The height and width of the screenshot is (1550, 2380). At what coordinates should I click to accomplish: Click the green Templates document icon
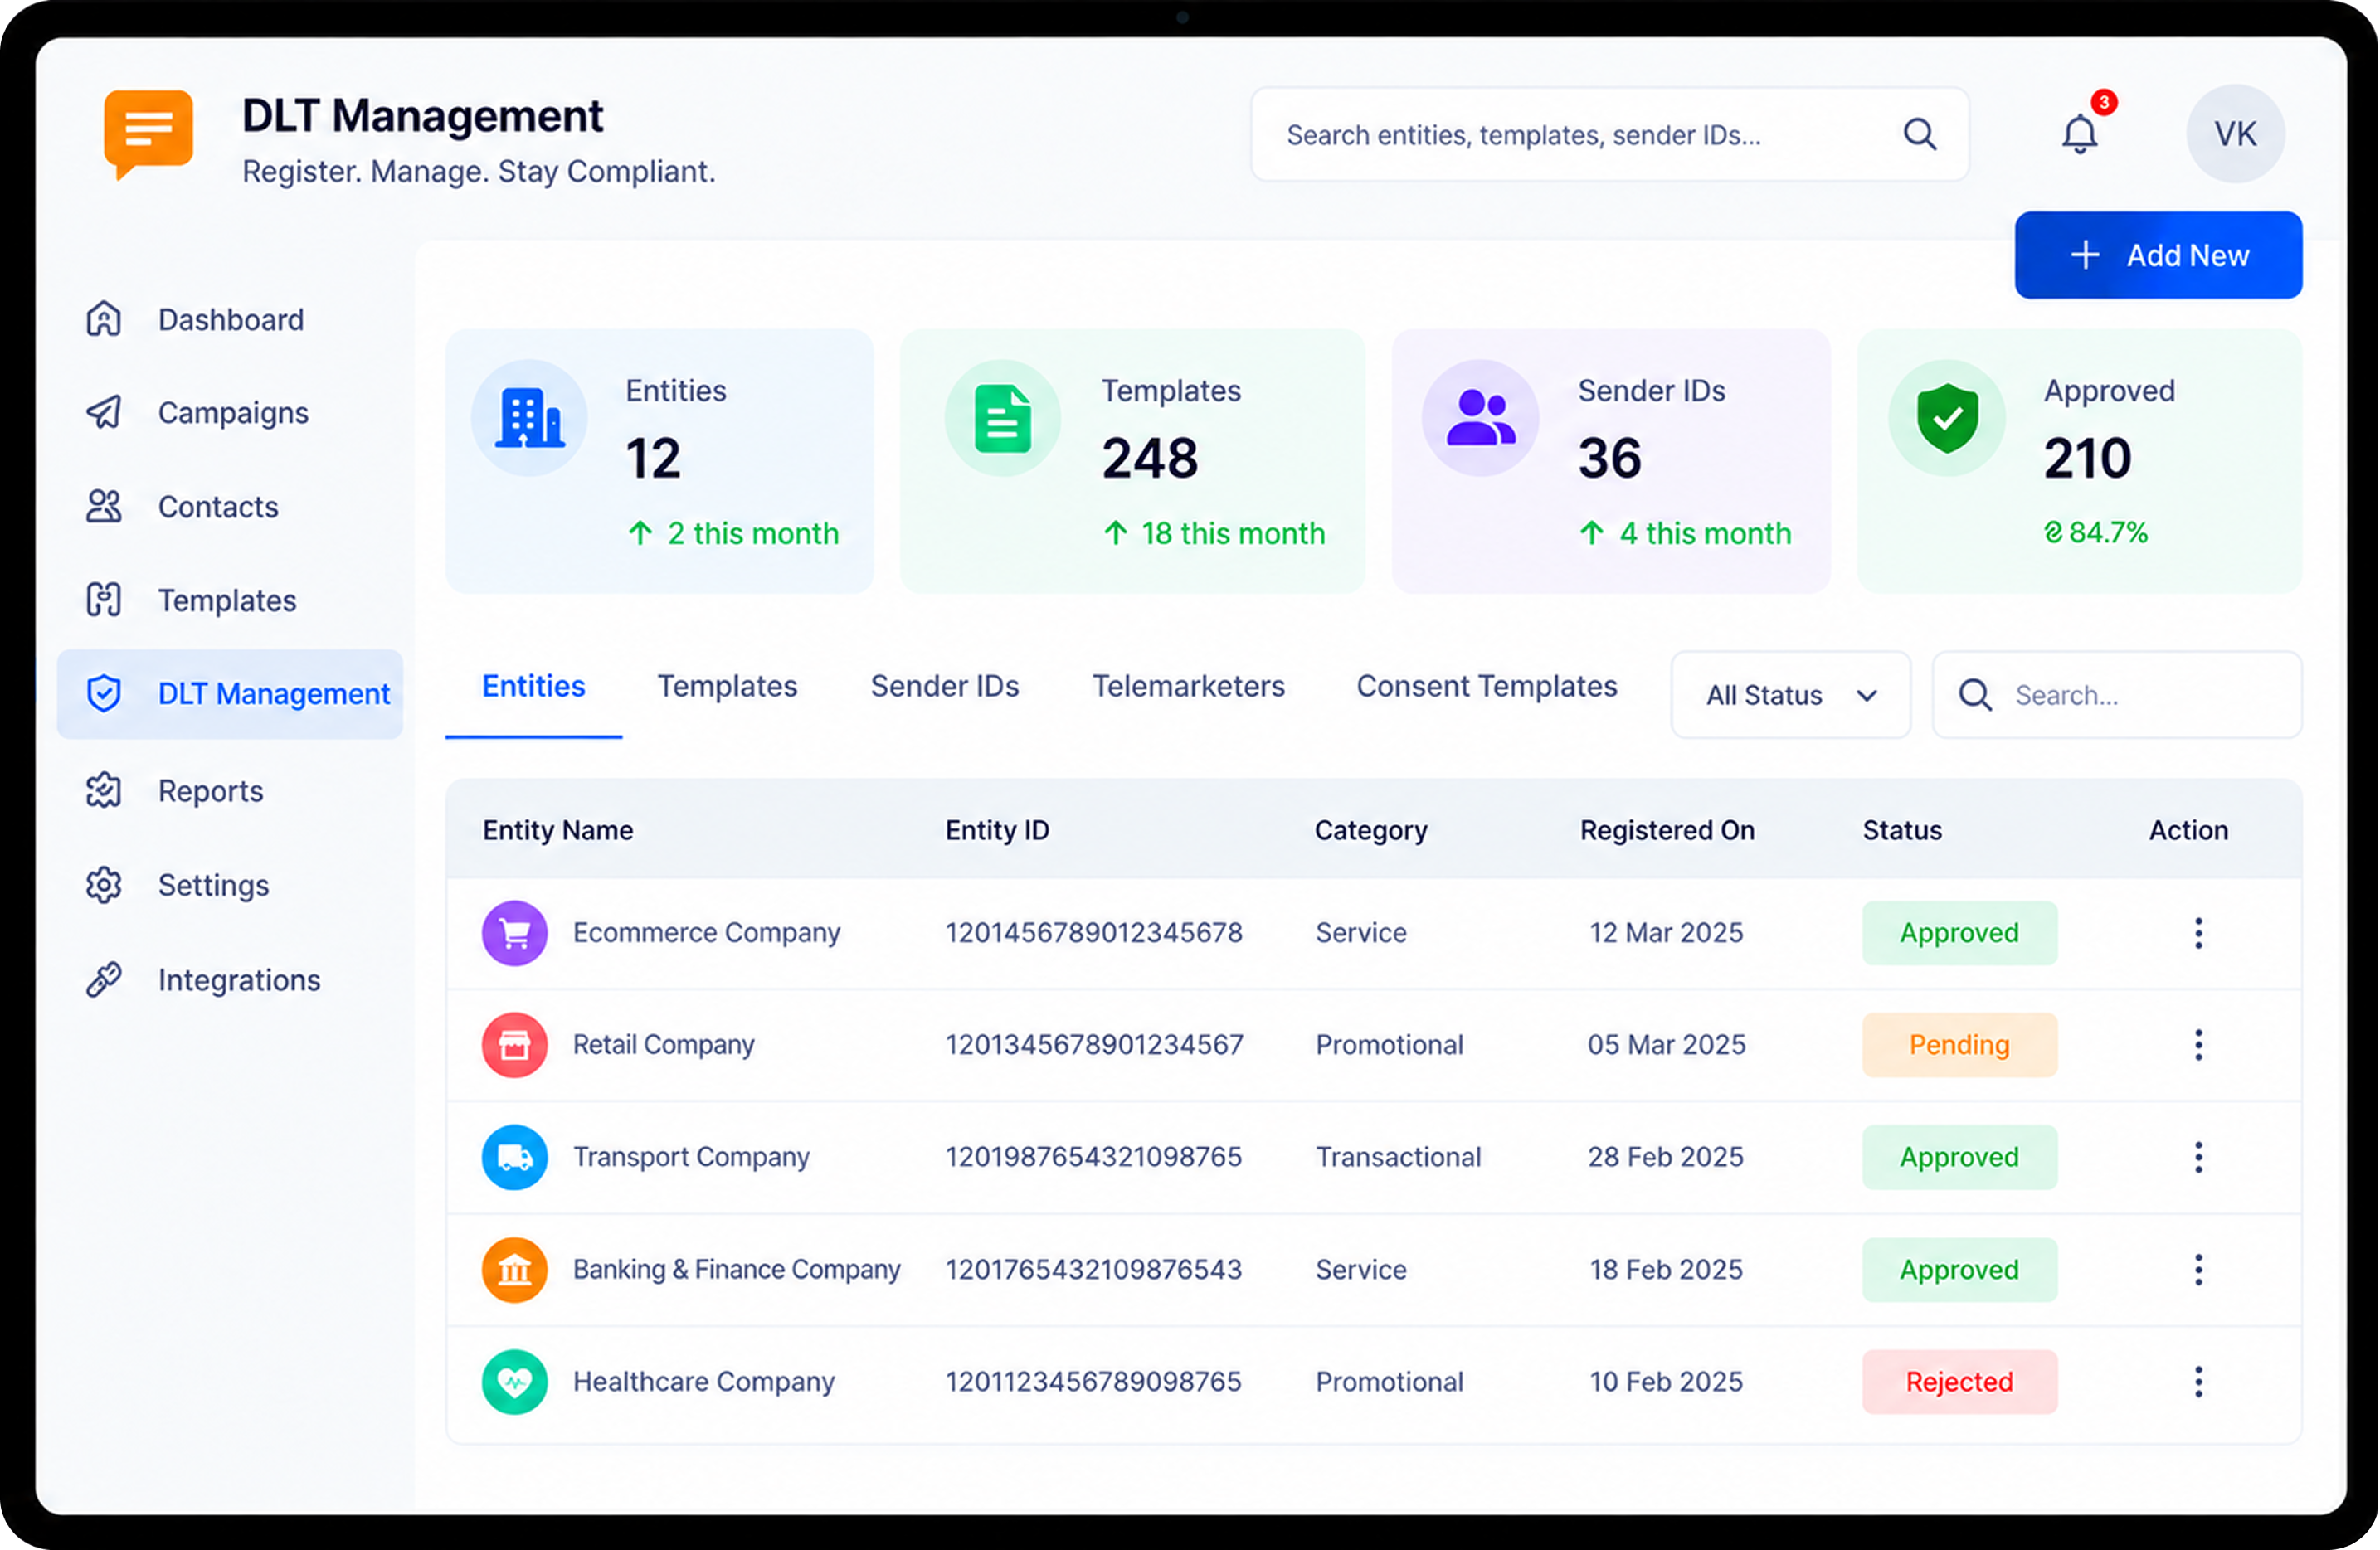[1003, 418]
